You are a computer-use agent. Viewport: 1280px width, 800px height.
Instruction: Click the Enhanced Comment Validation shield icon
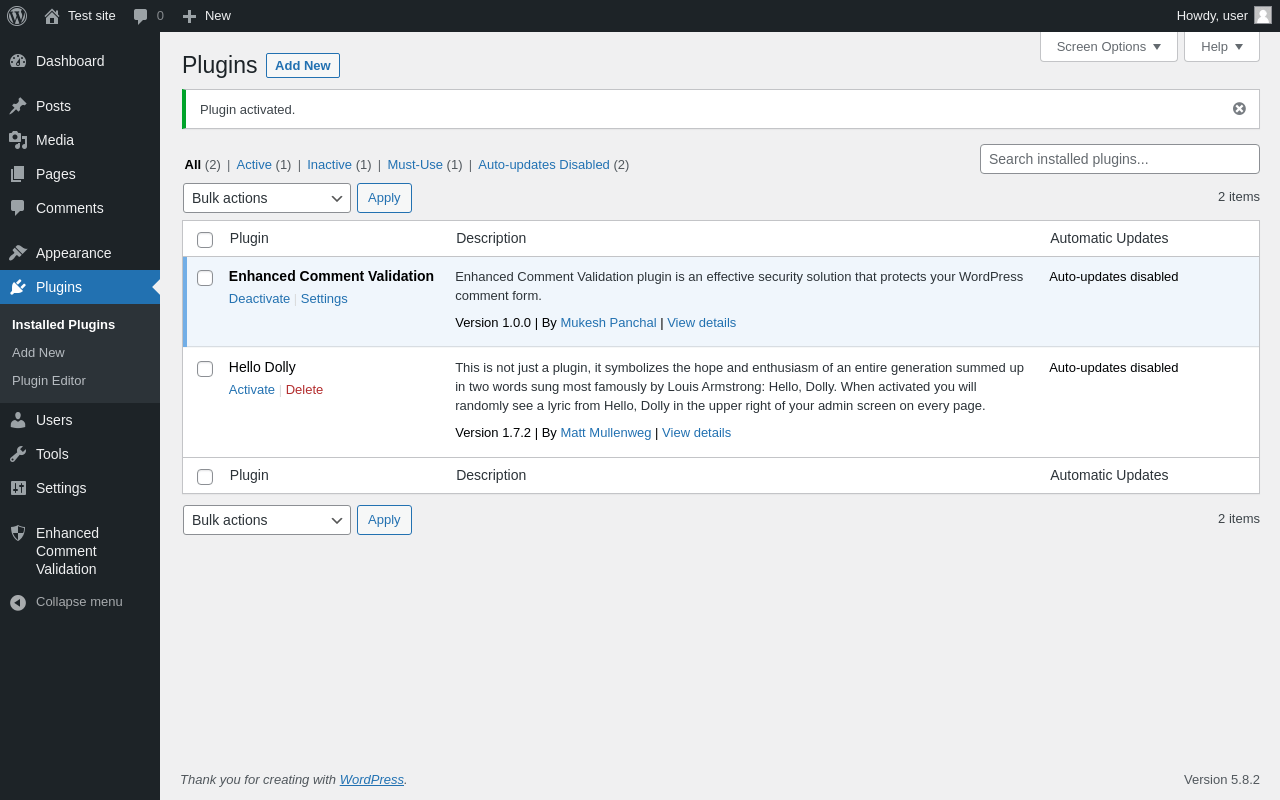(18, 533)
